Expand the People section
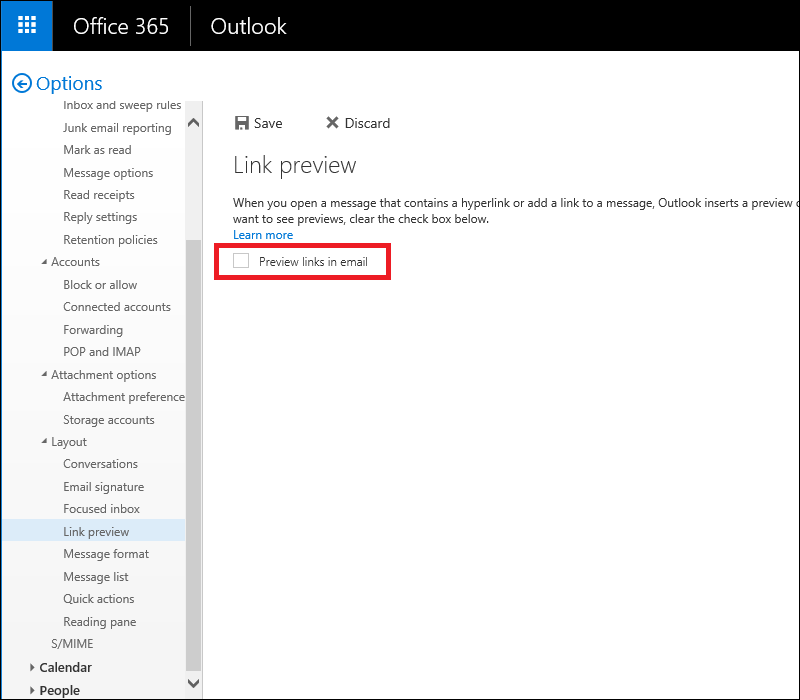Image resolution: width=800 pixels, height=700 pixels. pyautogui.click(x=32, y=690)
